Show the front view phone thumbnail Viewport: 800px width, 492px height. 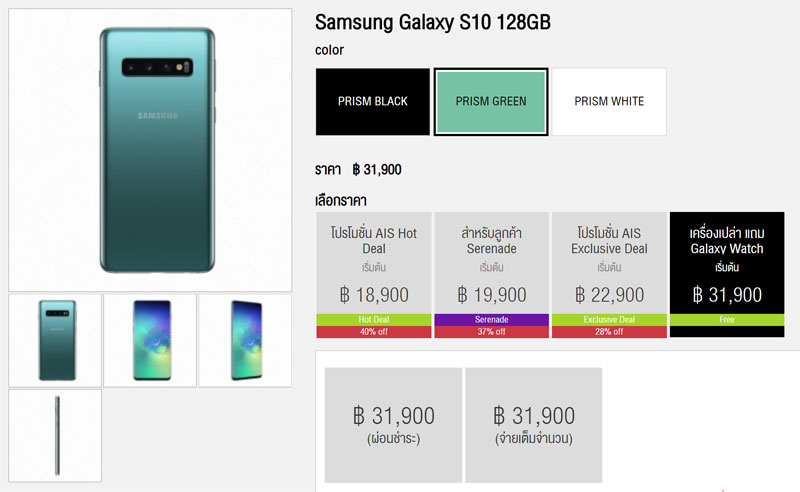point(150,340)
